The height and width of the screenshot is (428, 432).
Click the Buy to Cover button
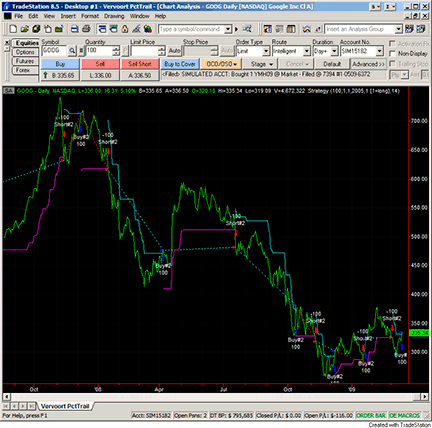point(180,64)
